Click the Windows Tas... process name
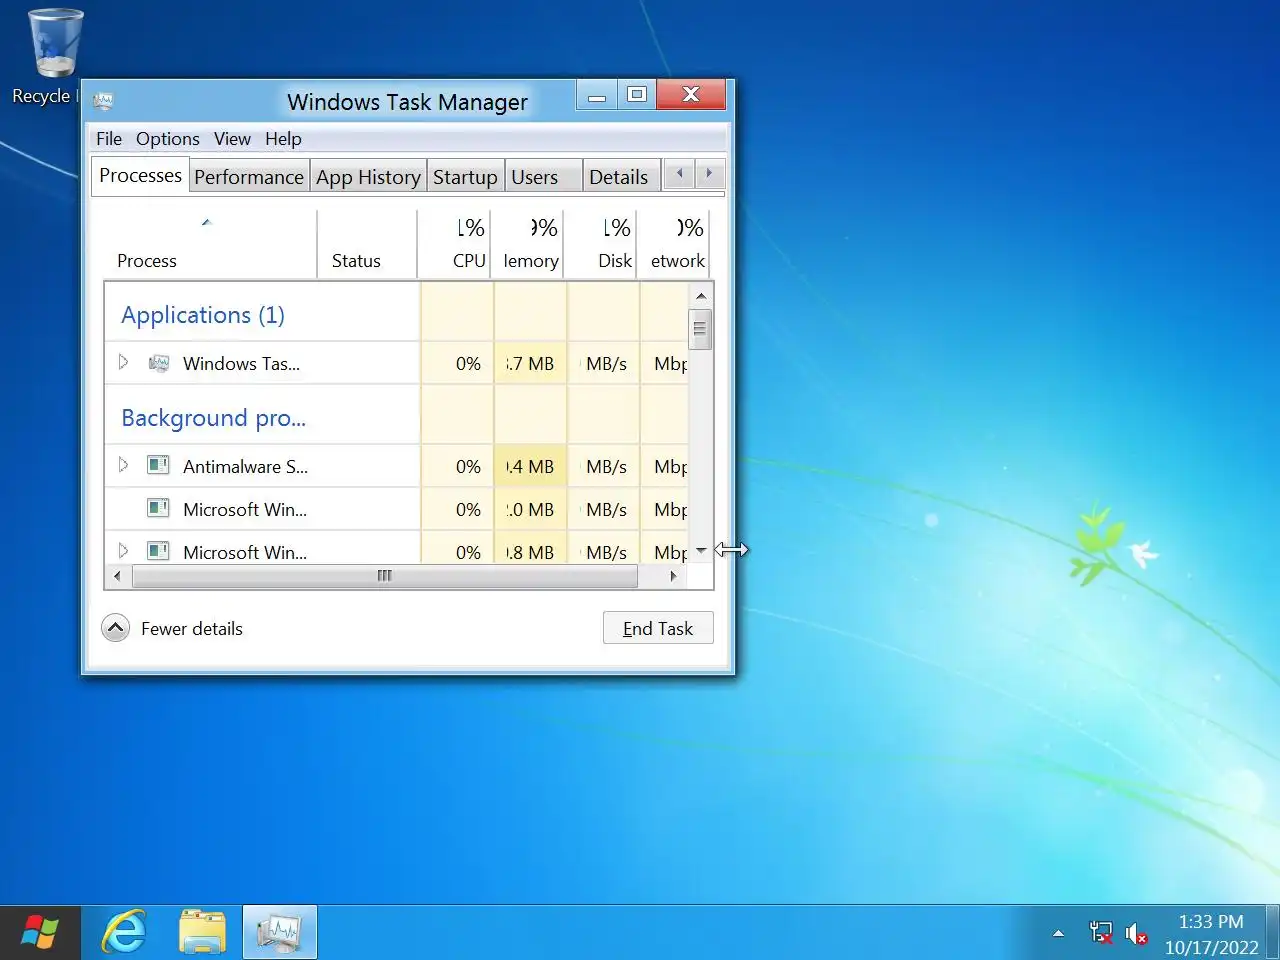This screenshot has width=1280, height=960. [x=241, y=364]
